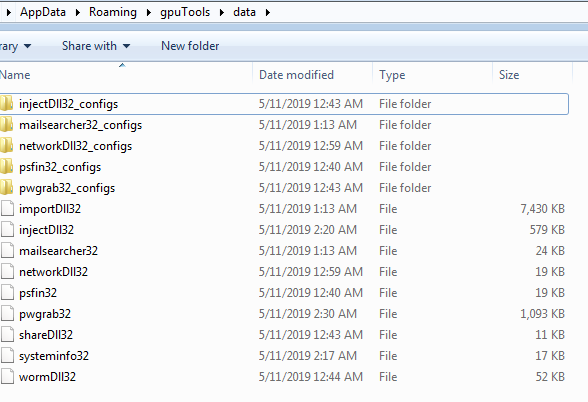Navigate to AppData in the address bar

[43, 12]
